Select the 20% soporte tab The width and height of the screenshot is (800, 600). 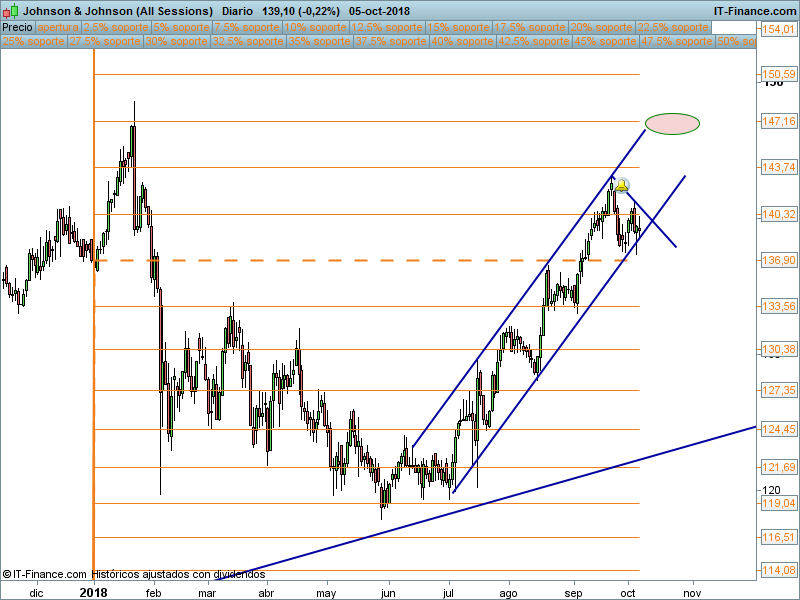(601, 28)
